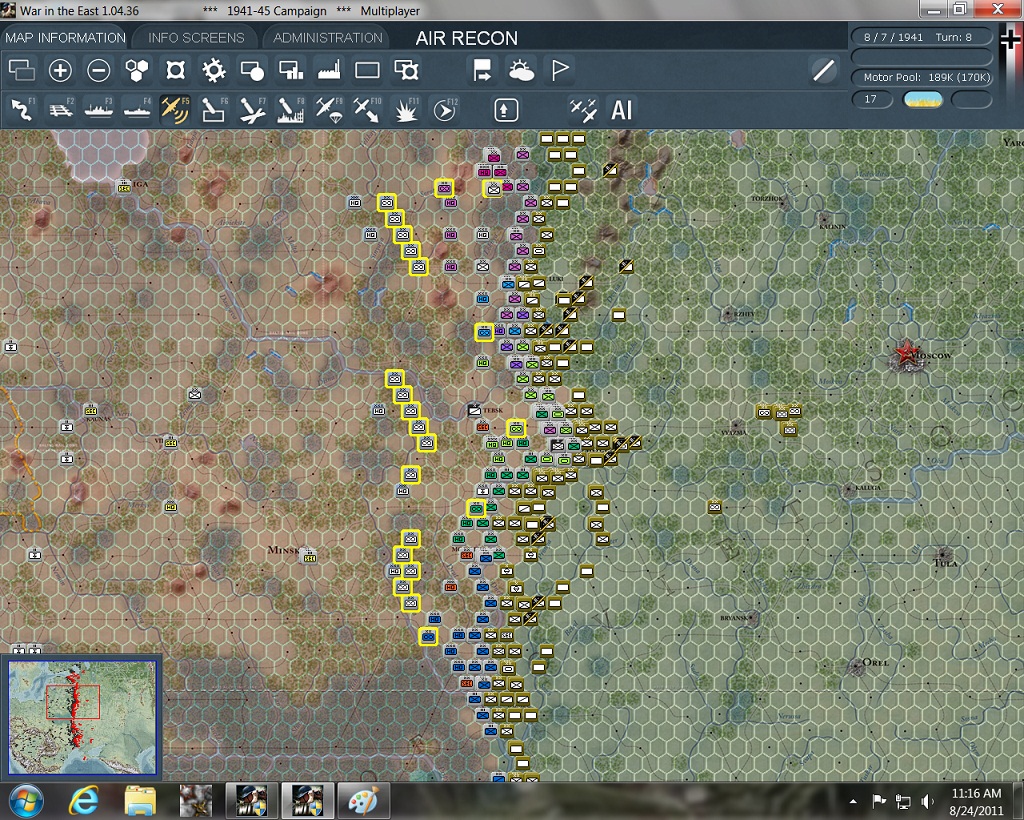Zoom out with the minus icon
The width and height of the screenshot is (1024, 820).
(x=99, y=70)
